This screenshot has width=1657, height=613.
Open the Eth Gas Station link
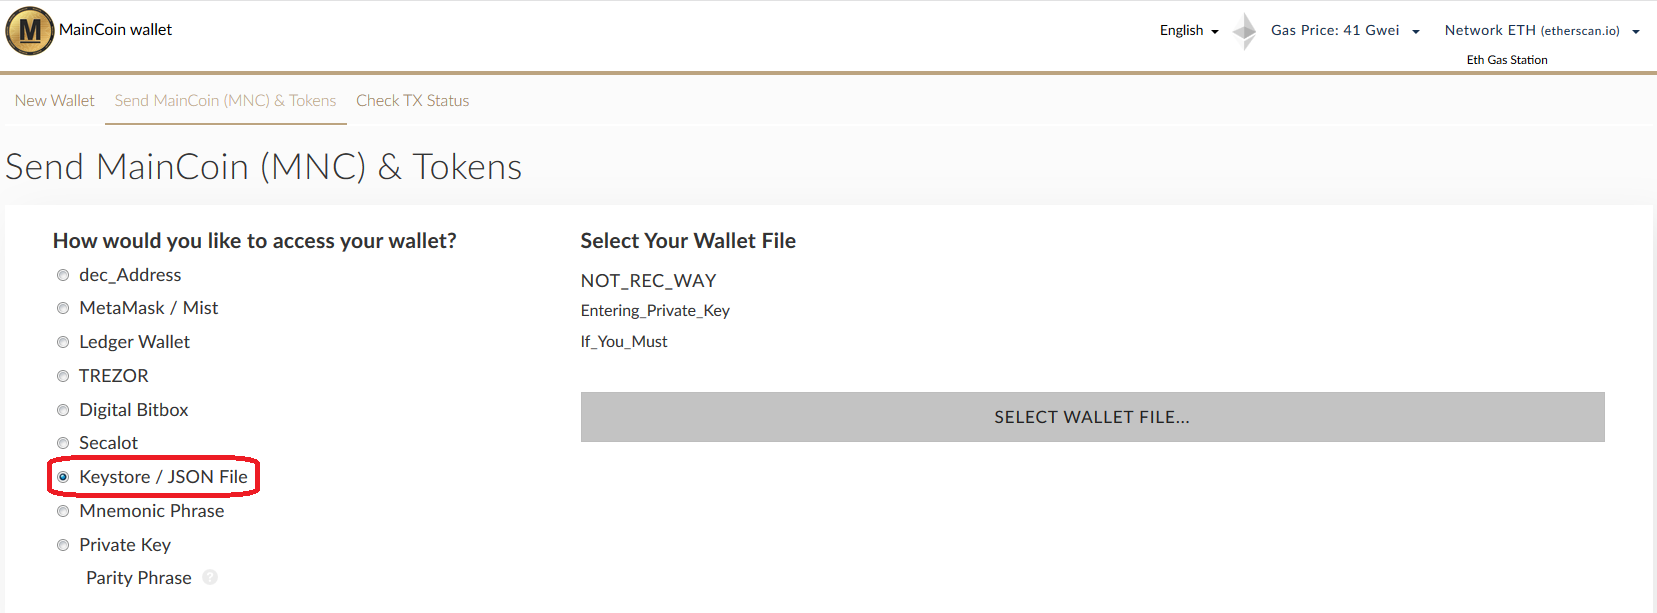coord(1507,60)
